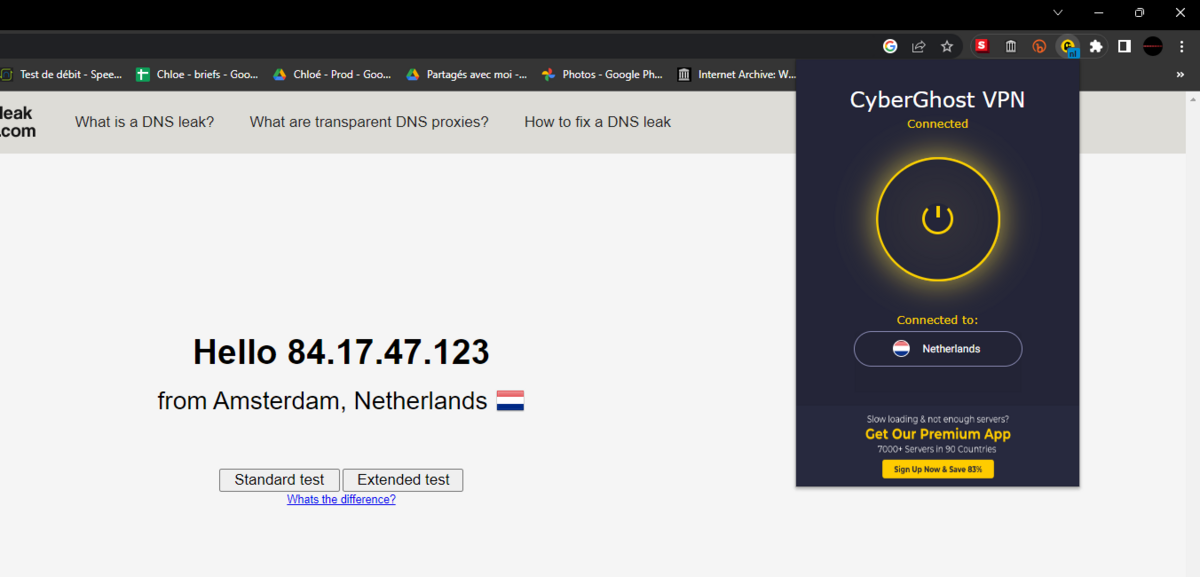Click the CyberGhost VPN title
Viewport: 1200px width, 577px height.
(938, 99)
